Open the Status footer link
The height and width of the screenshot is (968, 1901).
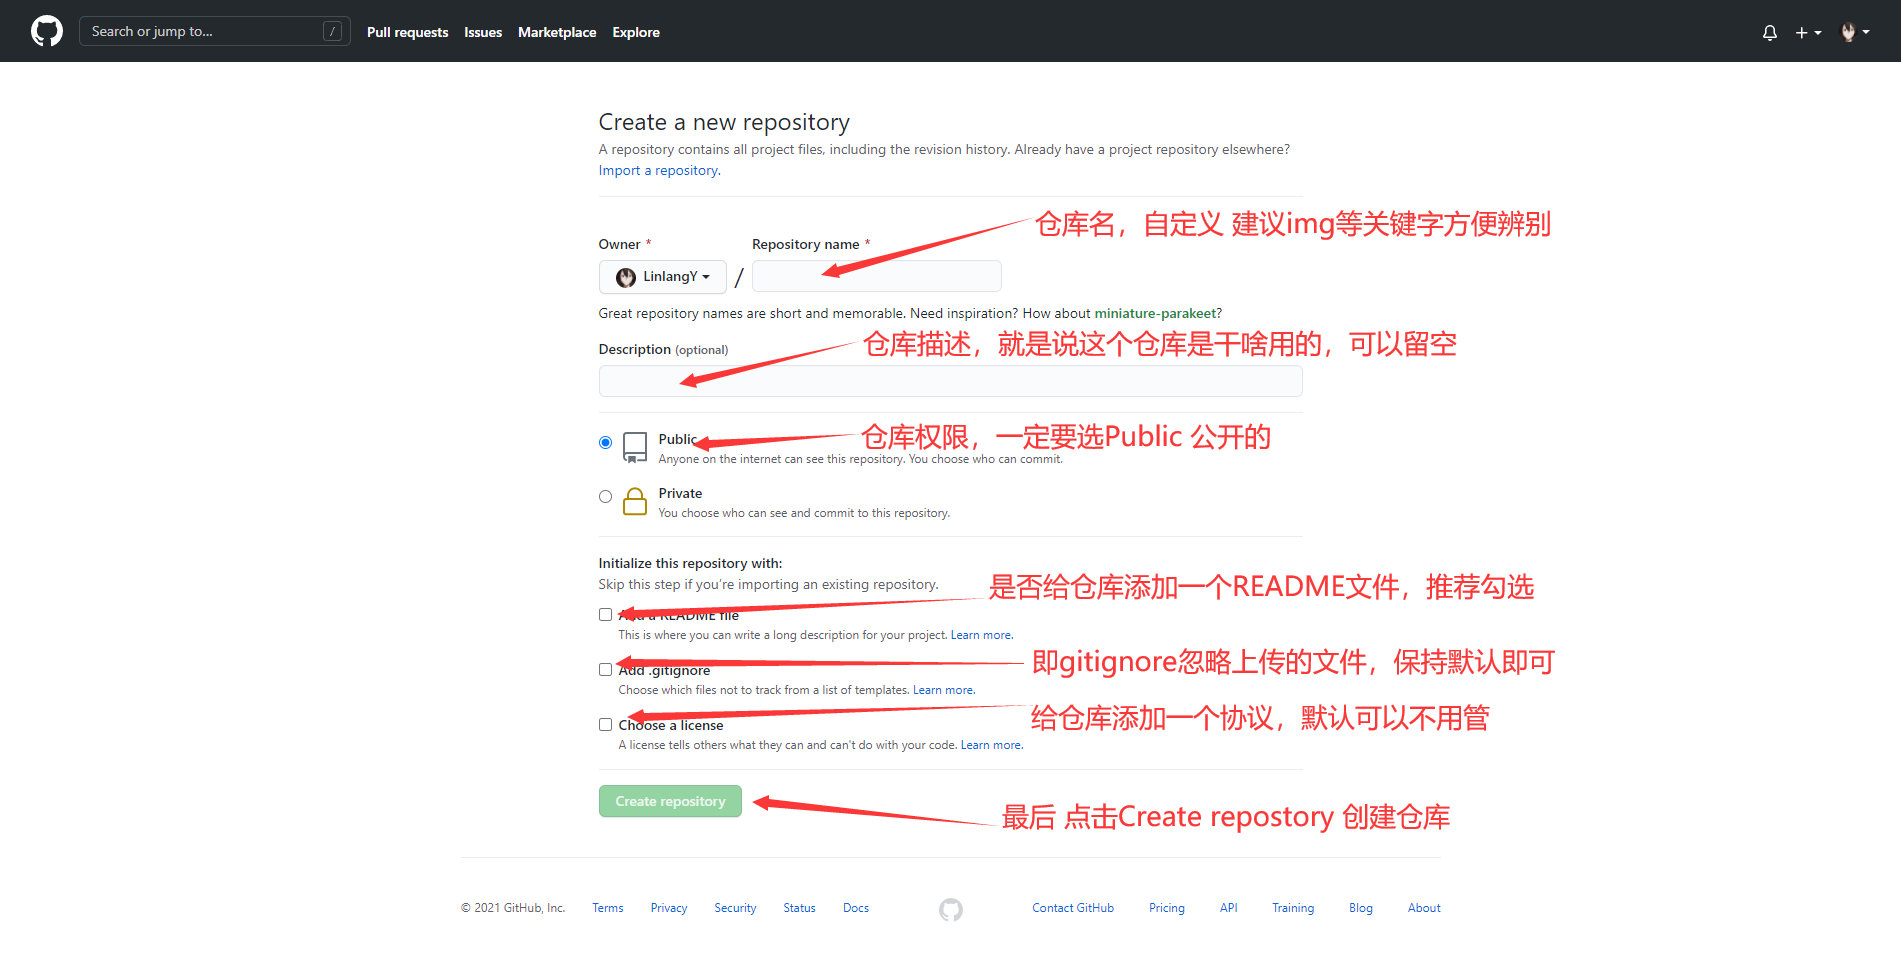click(799, 908)
